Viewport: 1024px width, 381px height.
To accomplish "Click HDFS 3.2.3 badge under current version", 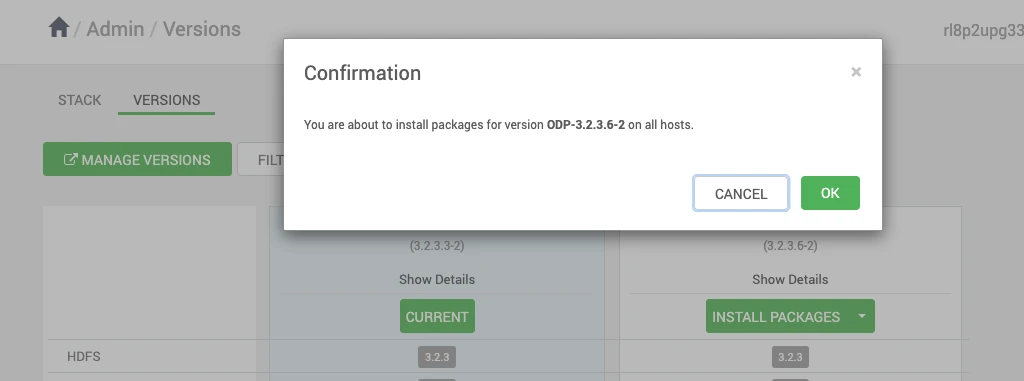I will (437, 357).
